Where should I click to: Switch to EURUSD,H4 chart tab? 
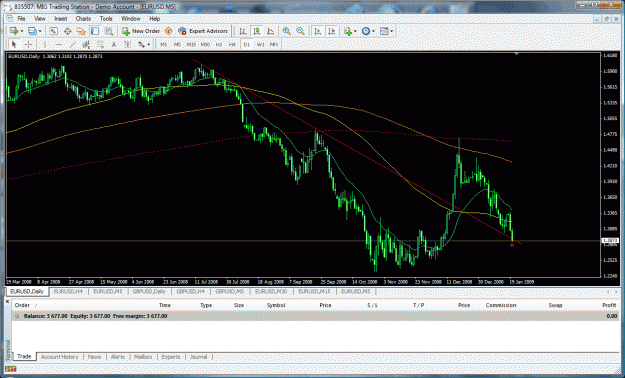pyautogui.click(x=68, y=291)
